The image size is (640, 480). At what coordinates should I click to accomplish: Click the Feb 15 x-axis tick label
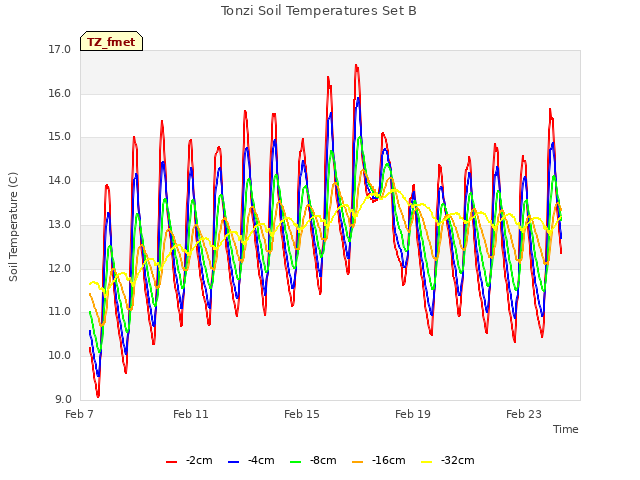click(x=302, y=414)
